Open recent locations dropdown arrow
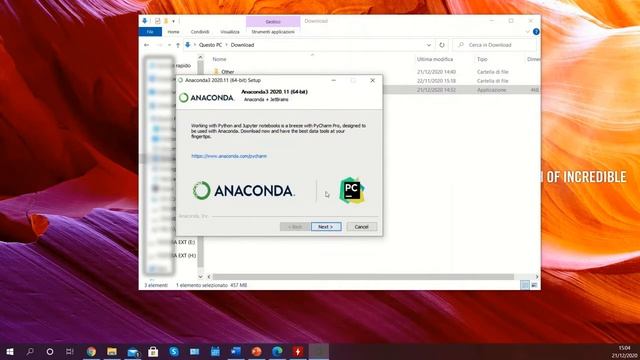 [169, 45]
